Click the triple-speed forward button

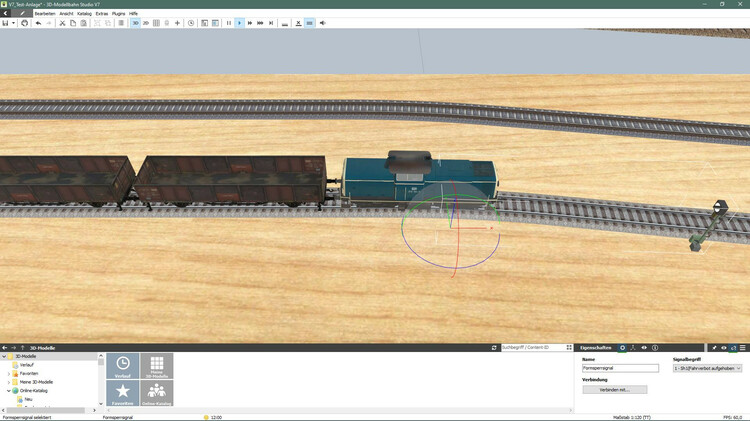(260, 23)
